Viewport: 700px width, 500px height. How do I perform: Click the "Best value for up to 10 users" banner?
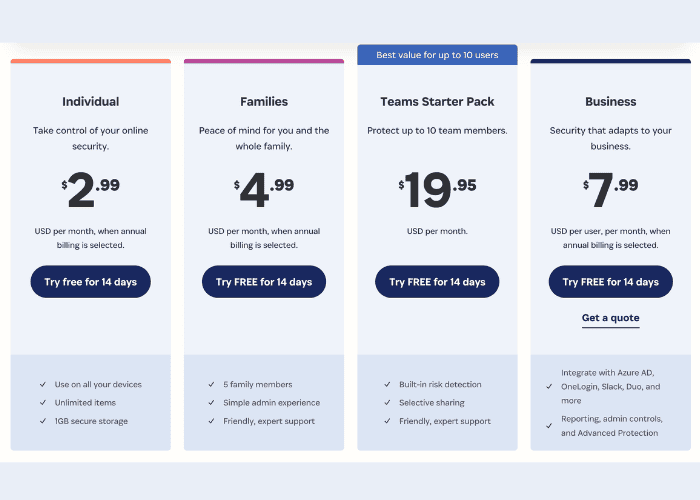tap(437, 55)
